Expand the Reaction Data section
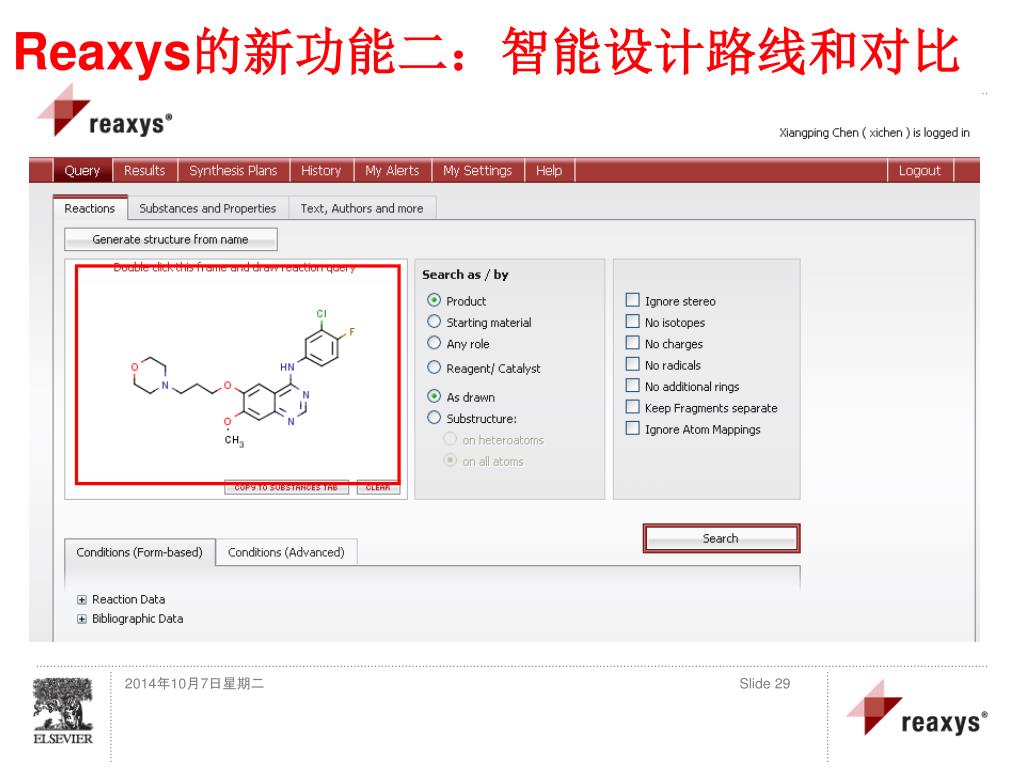Screen dimensions: 1024x768 tap(82, 600)
